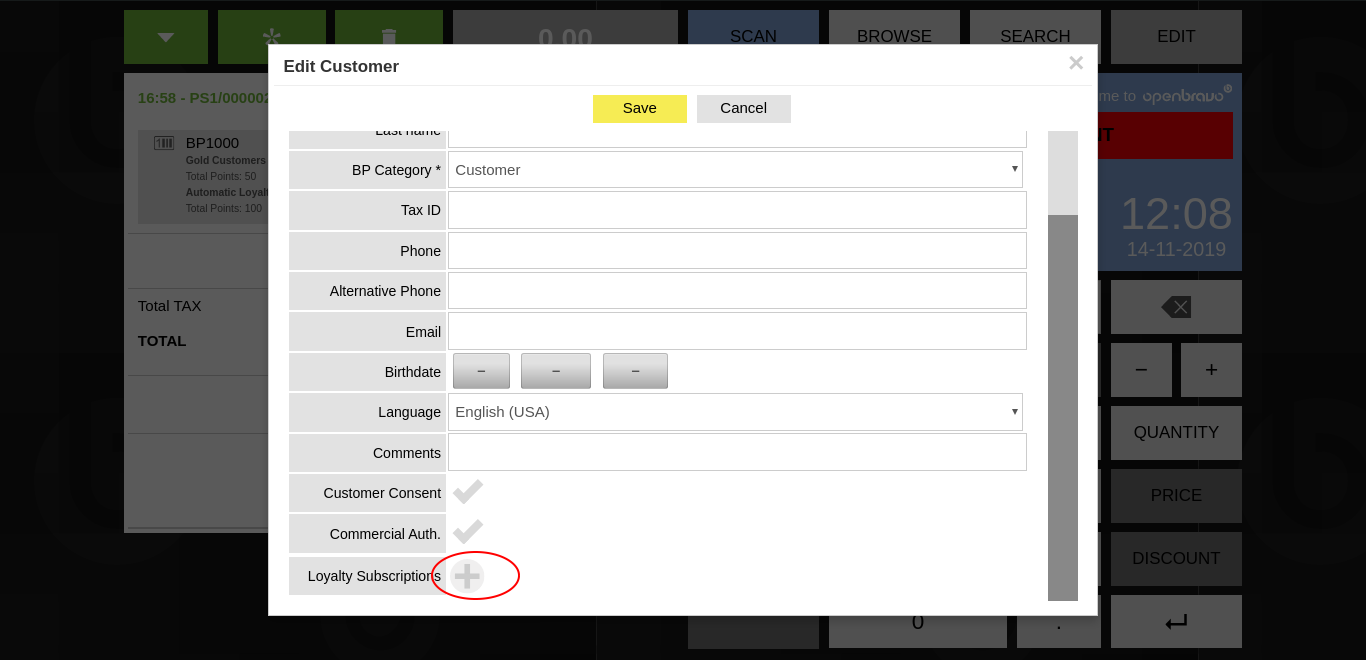Select the BP1000 customer entry
1366x660 pixels.
pos(204,176)
